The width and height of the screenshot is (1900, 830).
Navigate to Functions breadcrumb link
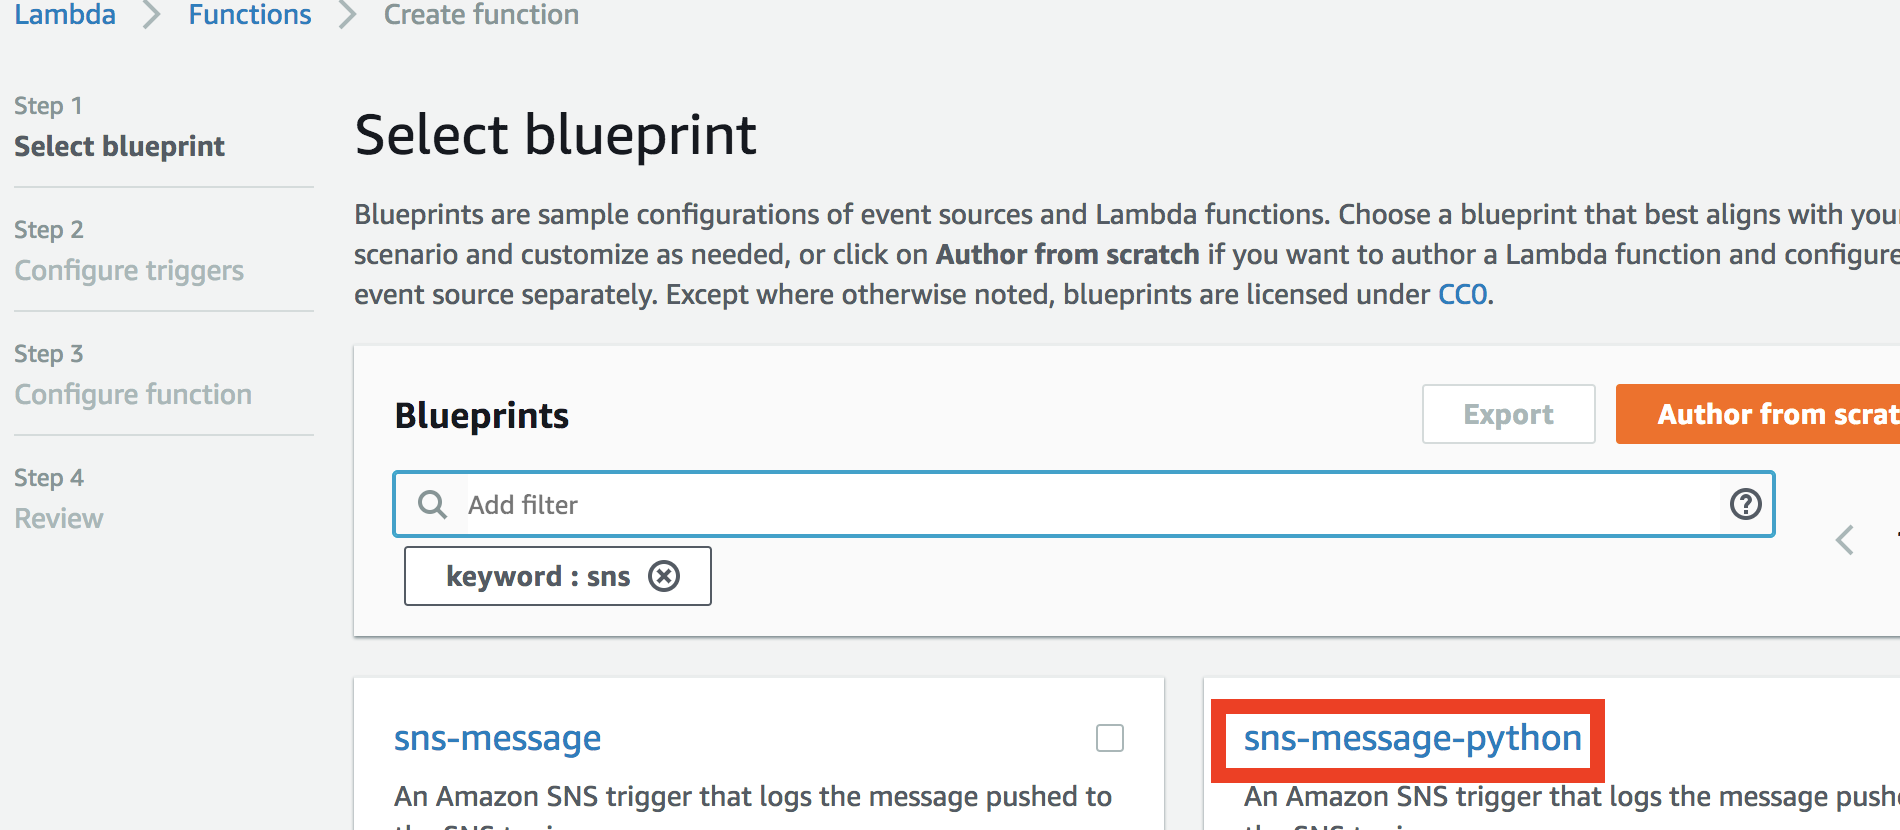(250, 15)
